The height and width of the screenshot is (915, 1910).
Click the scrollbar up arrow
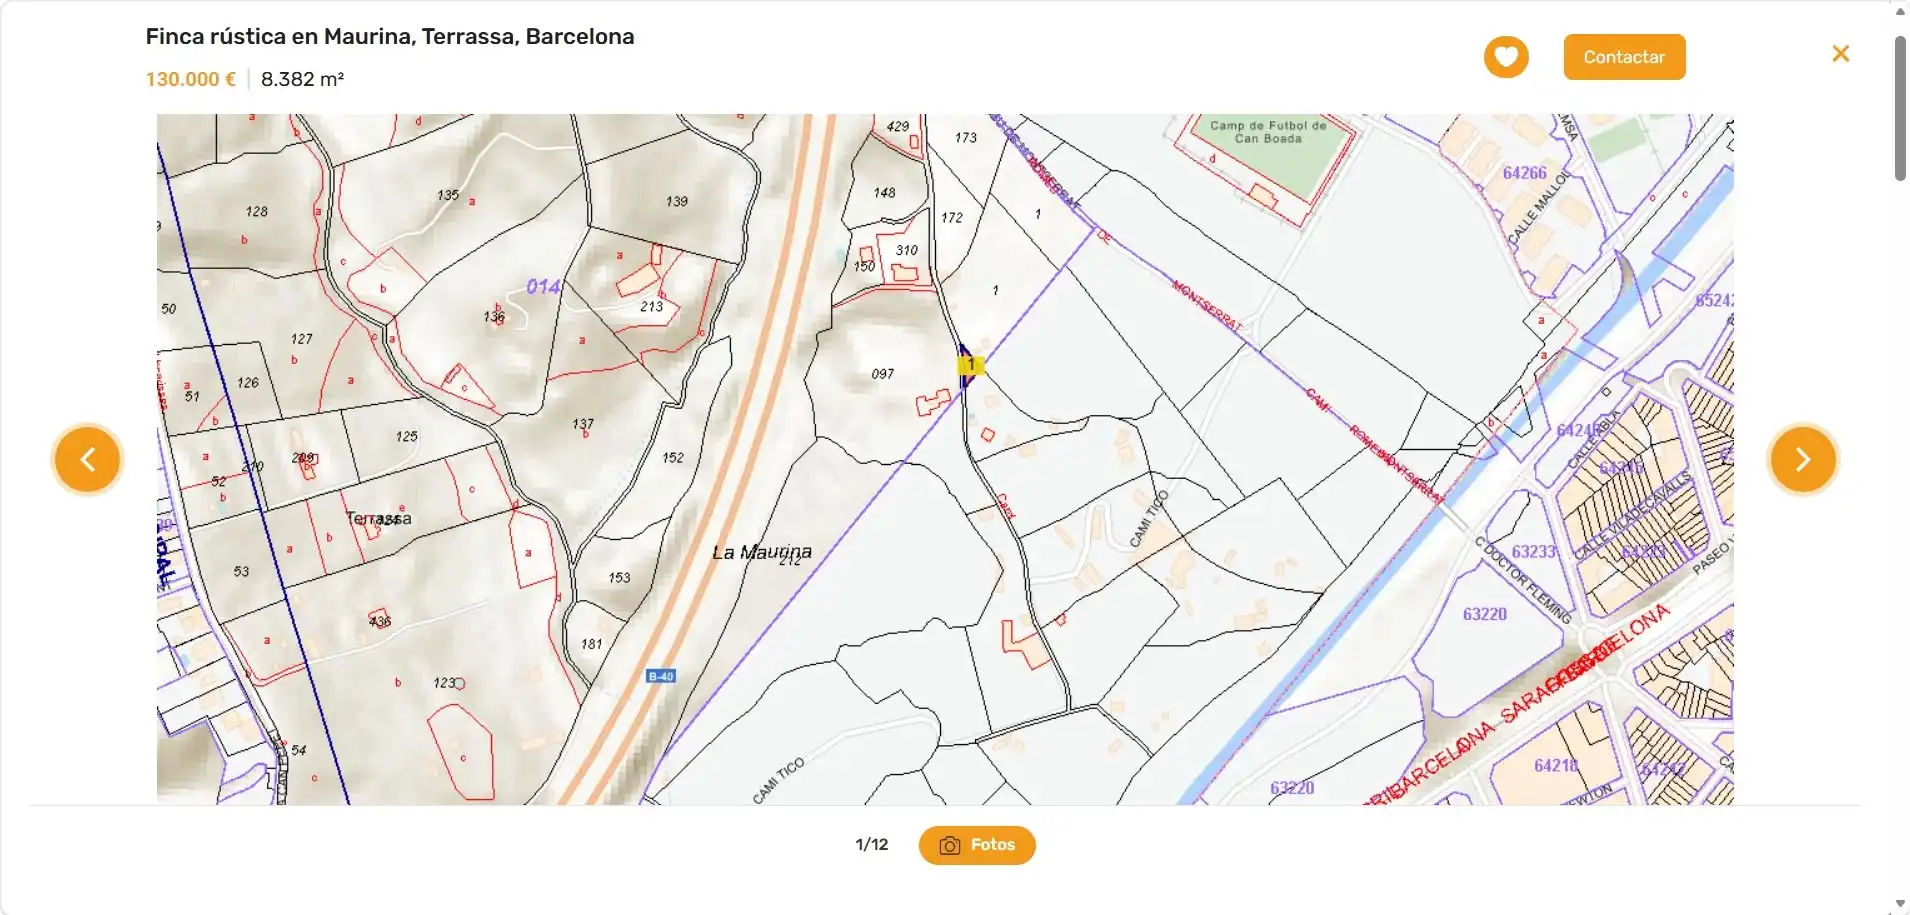coord(1900,11)
